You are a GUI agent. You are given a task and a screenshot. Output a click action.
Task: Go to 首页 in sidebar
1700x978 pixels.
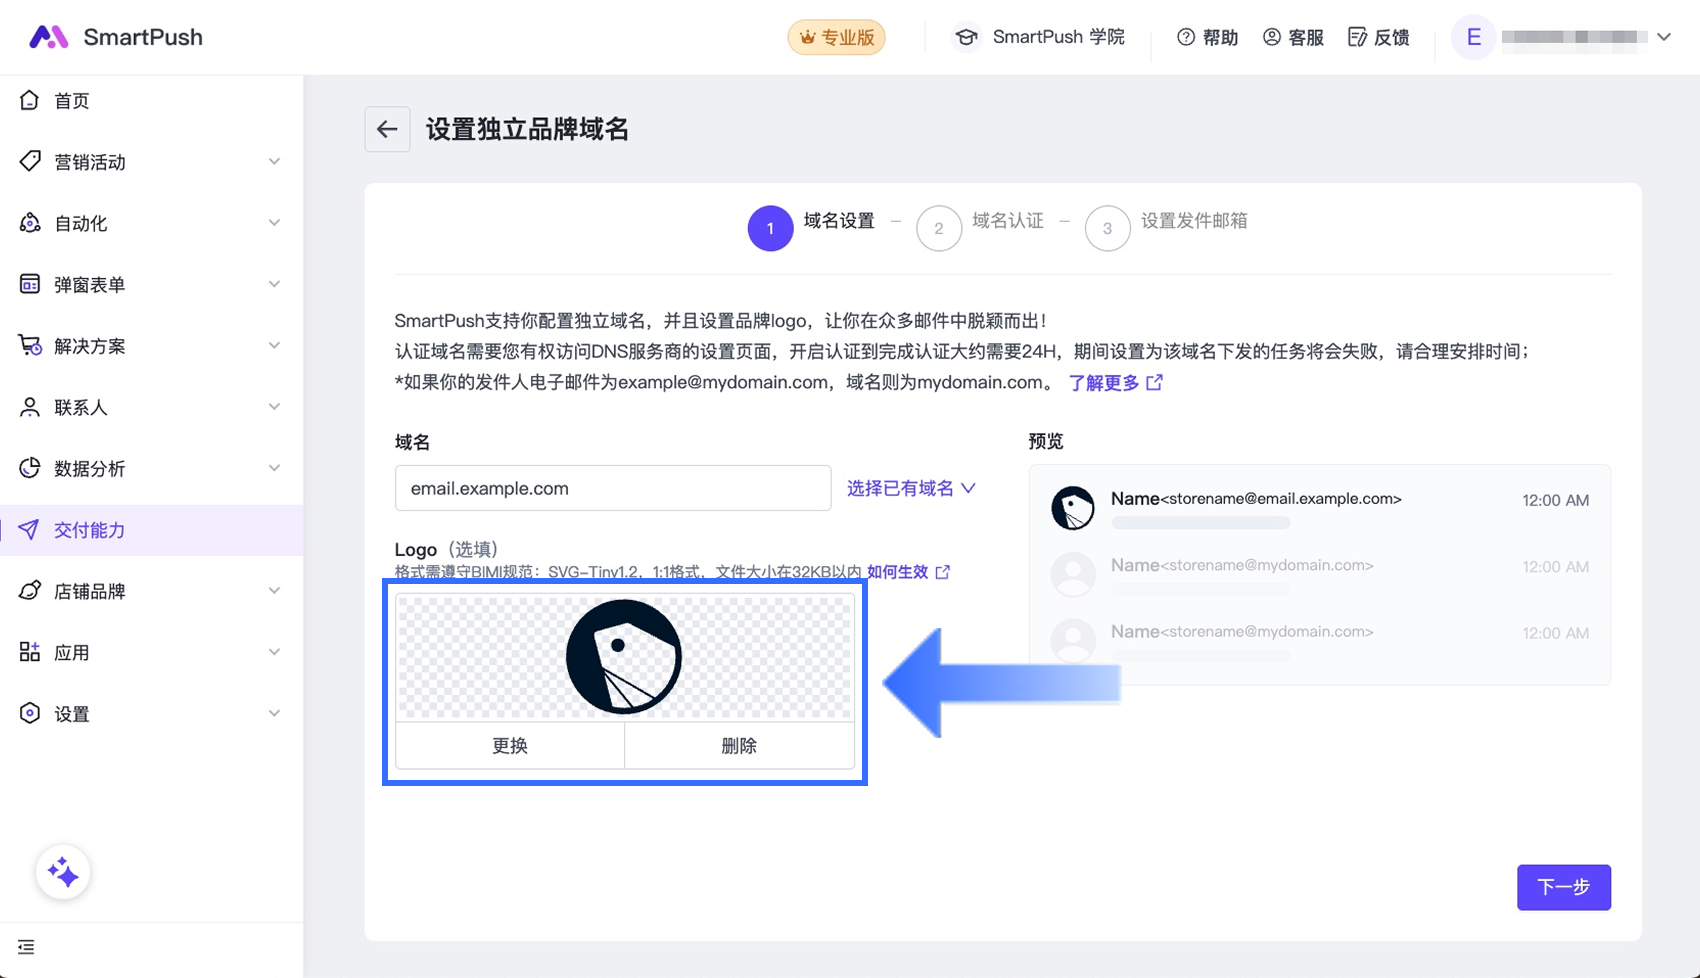click(x=72, y=101)
